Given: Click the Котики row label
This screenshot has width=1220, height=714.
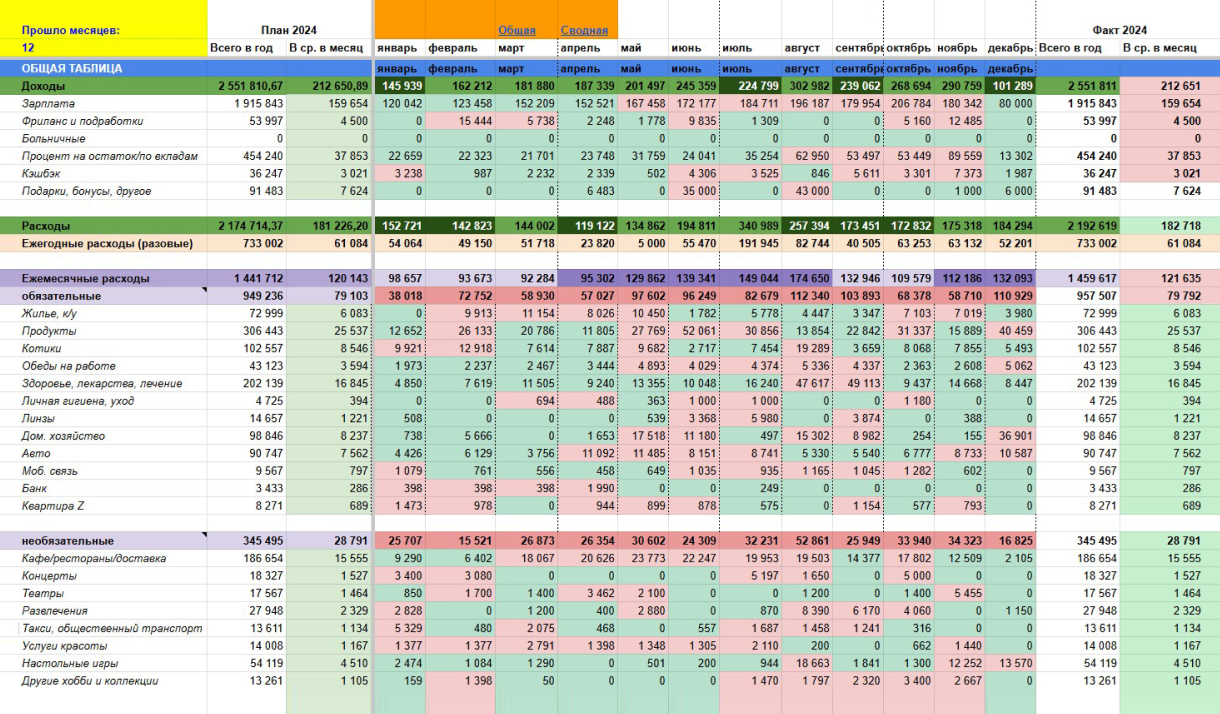Looking at the screenshot, I should tap(42, 349).
